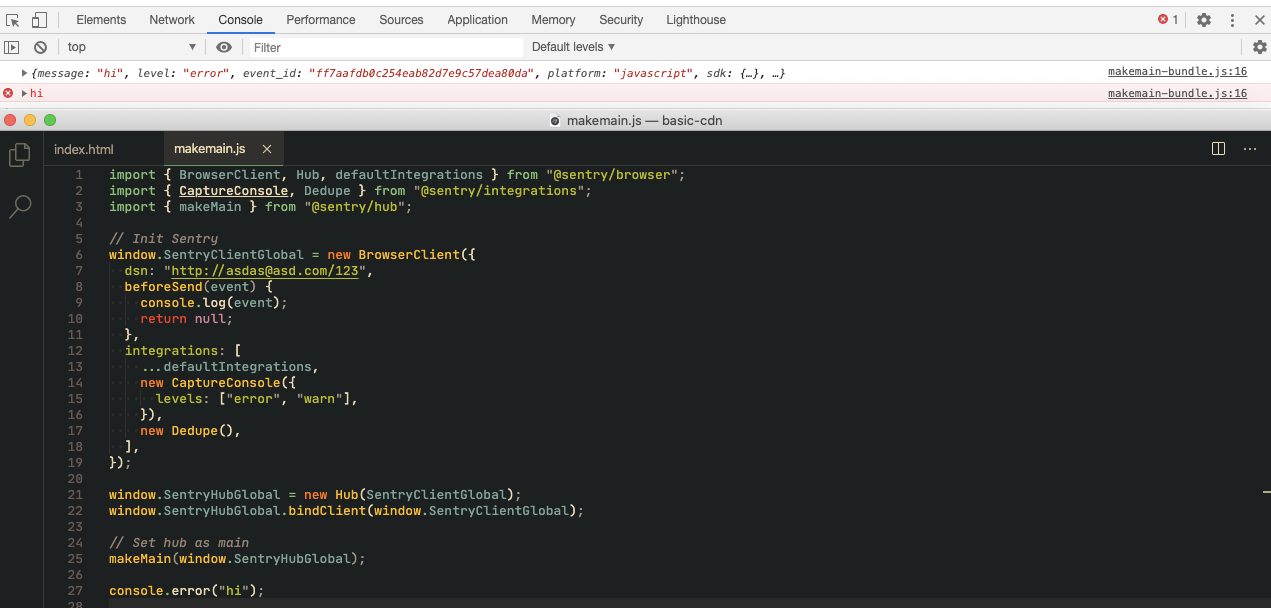The height and width of the screenshot is (608, 1271).
Task: Open the file explorer in the editor sidebar
Action: coord(20,155)
